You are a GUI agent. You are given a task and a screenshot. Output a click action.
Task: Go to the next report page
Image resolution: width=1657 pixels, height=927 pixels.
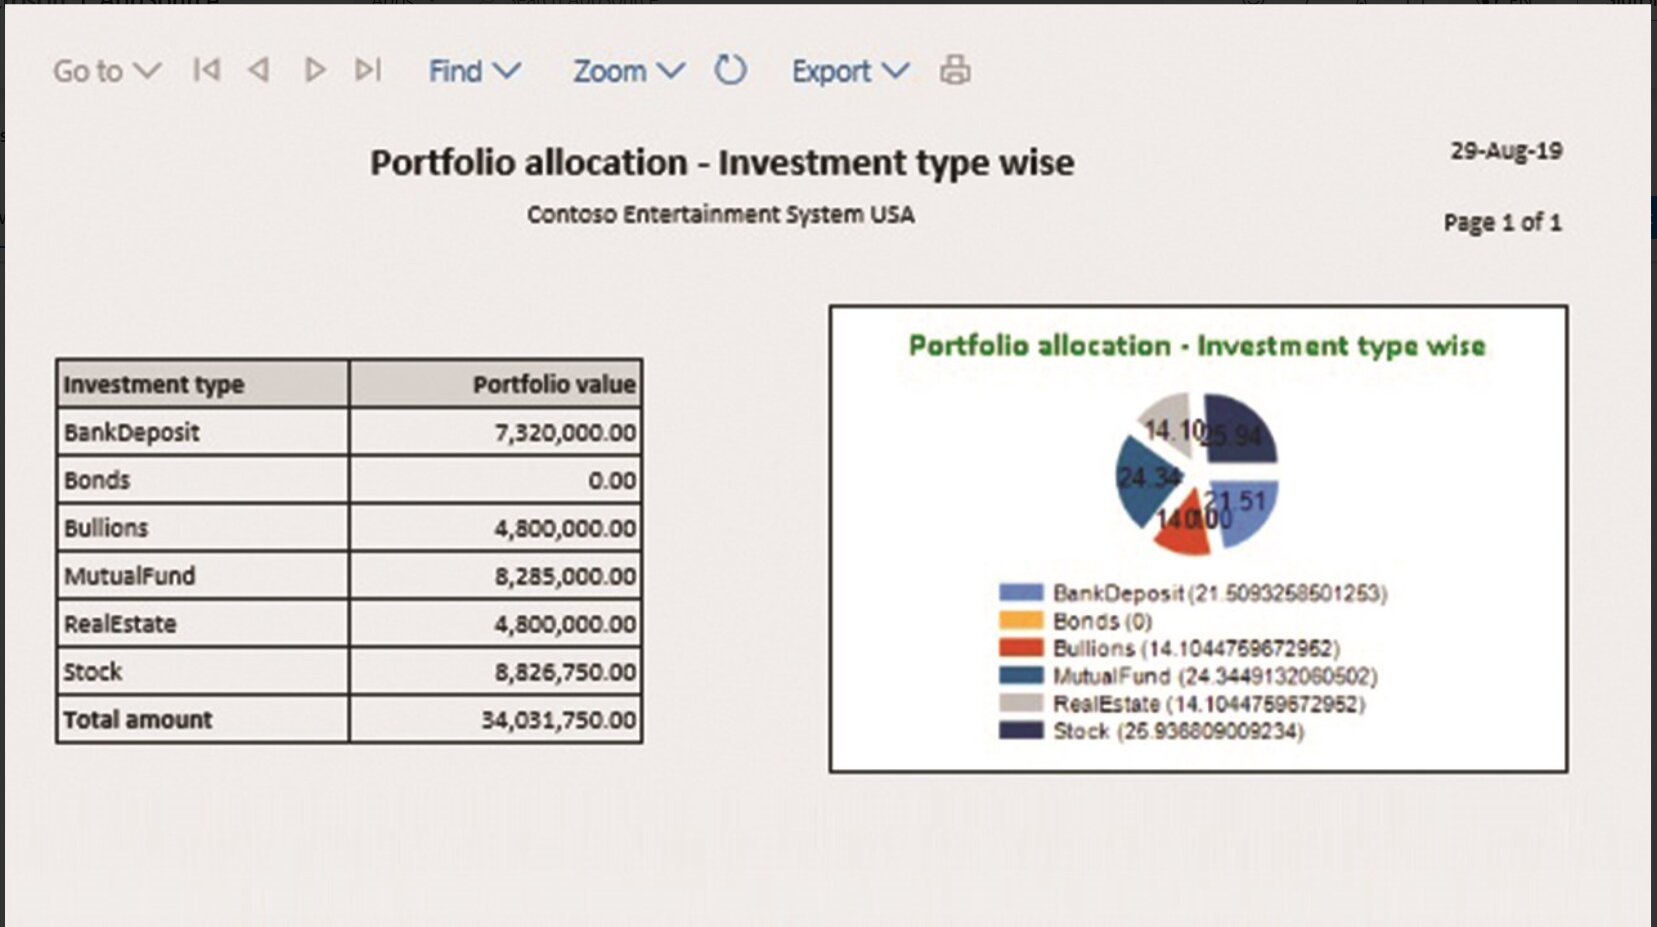[315, 70]
